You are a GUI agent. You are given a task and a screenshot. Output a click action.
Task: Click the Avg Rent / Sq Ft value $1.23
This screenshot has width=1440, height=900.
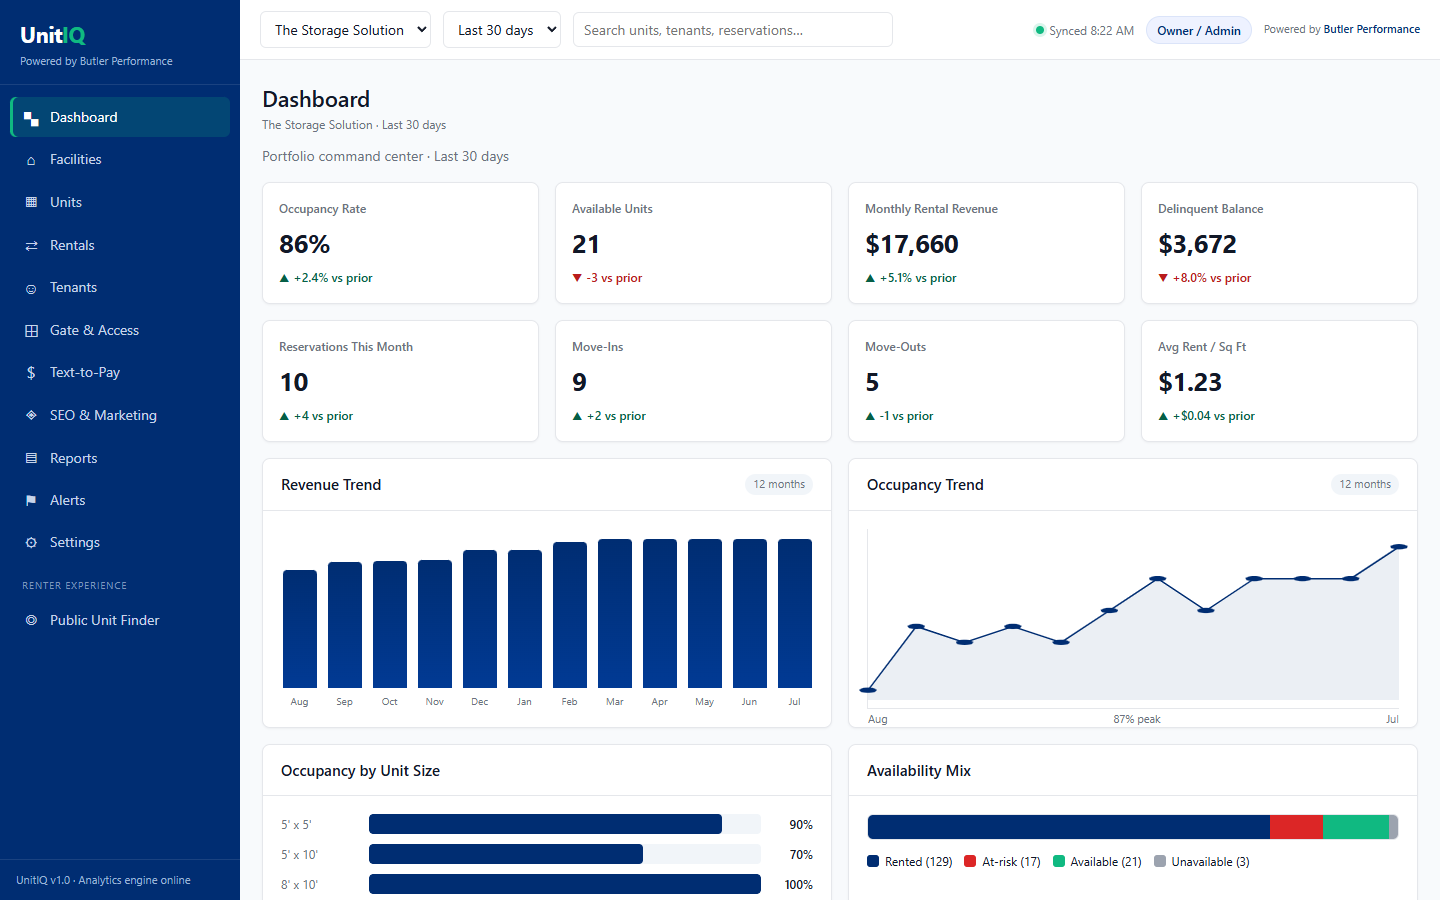point(1190,382)
